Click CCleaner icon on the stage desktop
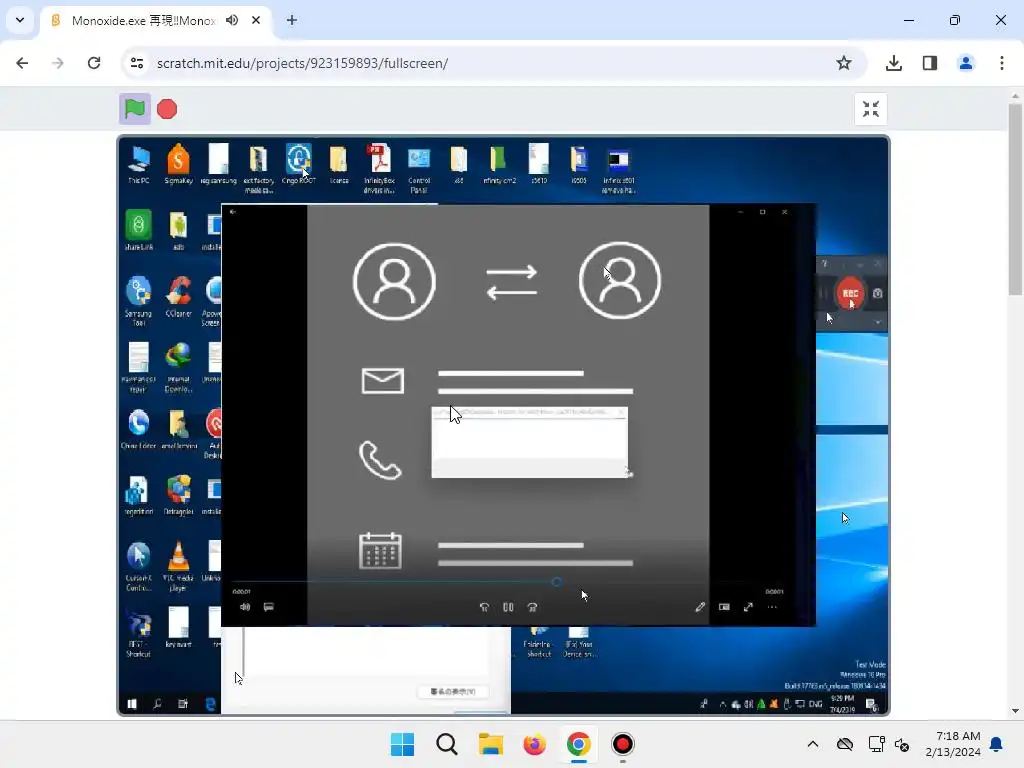The image size is (1024, 768). [x=178, y=297]
